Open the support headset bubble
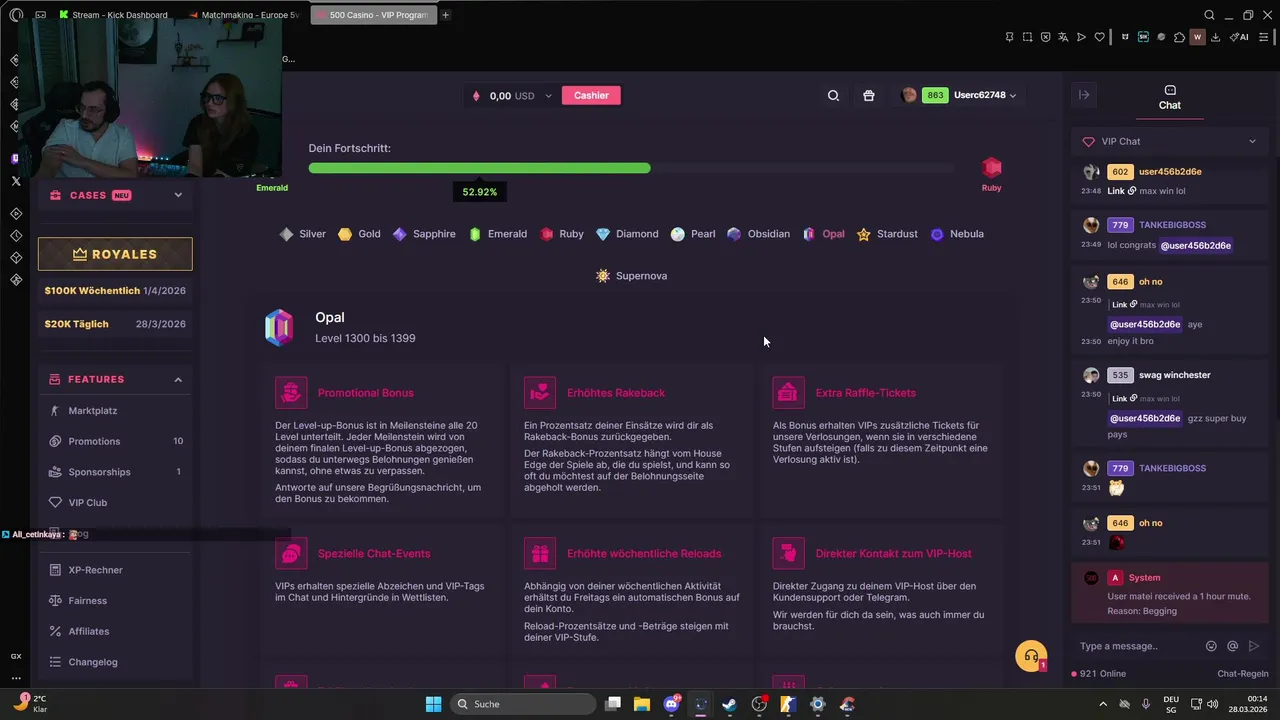The height and width of the screenshot is (720, 1280). [x=1031, y=657]
